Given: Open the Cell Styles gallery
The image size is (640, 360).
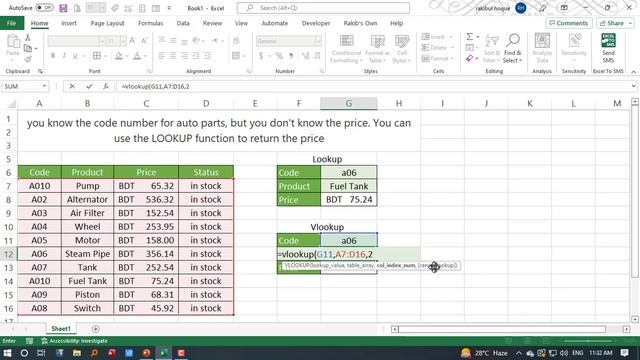Looking at the screenshot, I should (402, 48).
